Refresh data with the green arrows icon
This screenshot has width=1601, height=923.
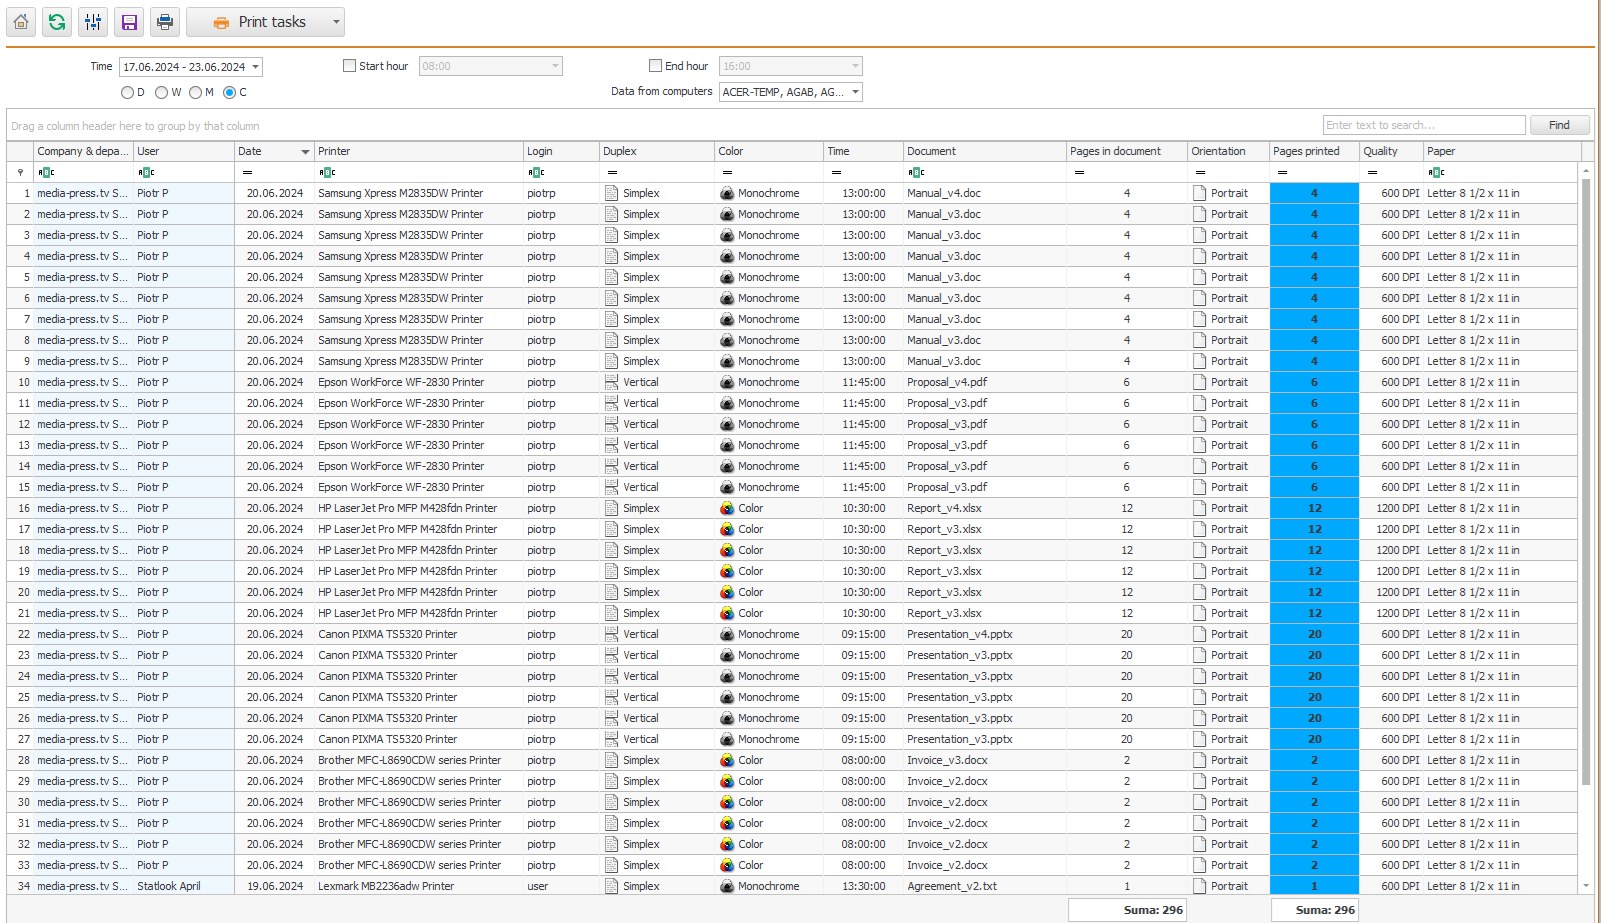point(57,22)
